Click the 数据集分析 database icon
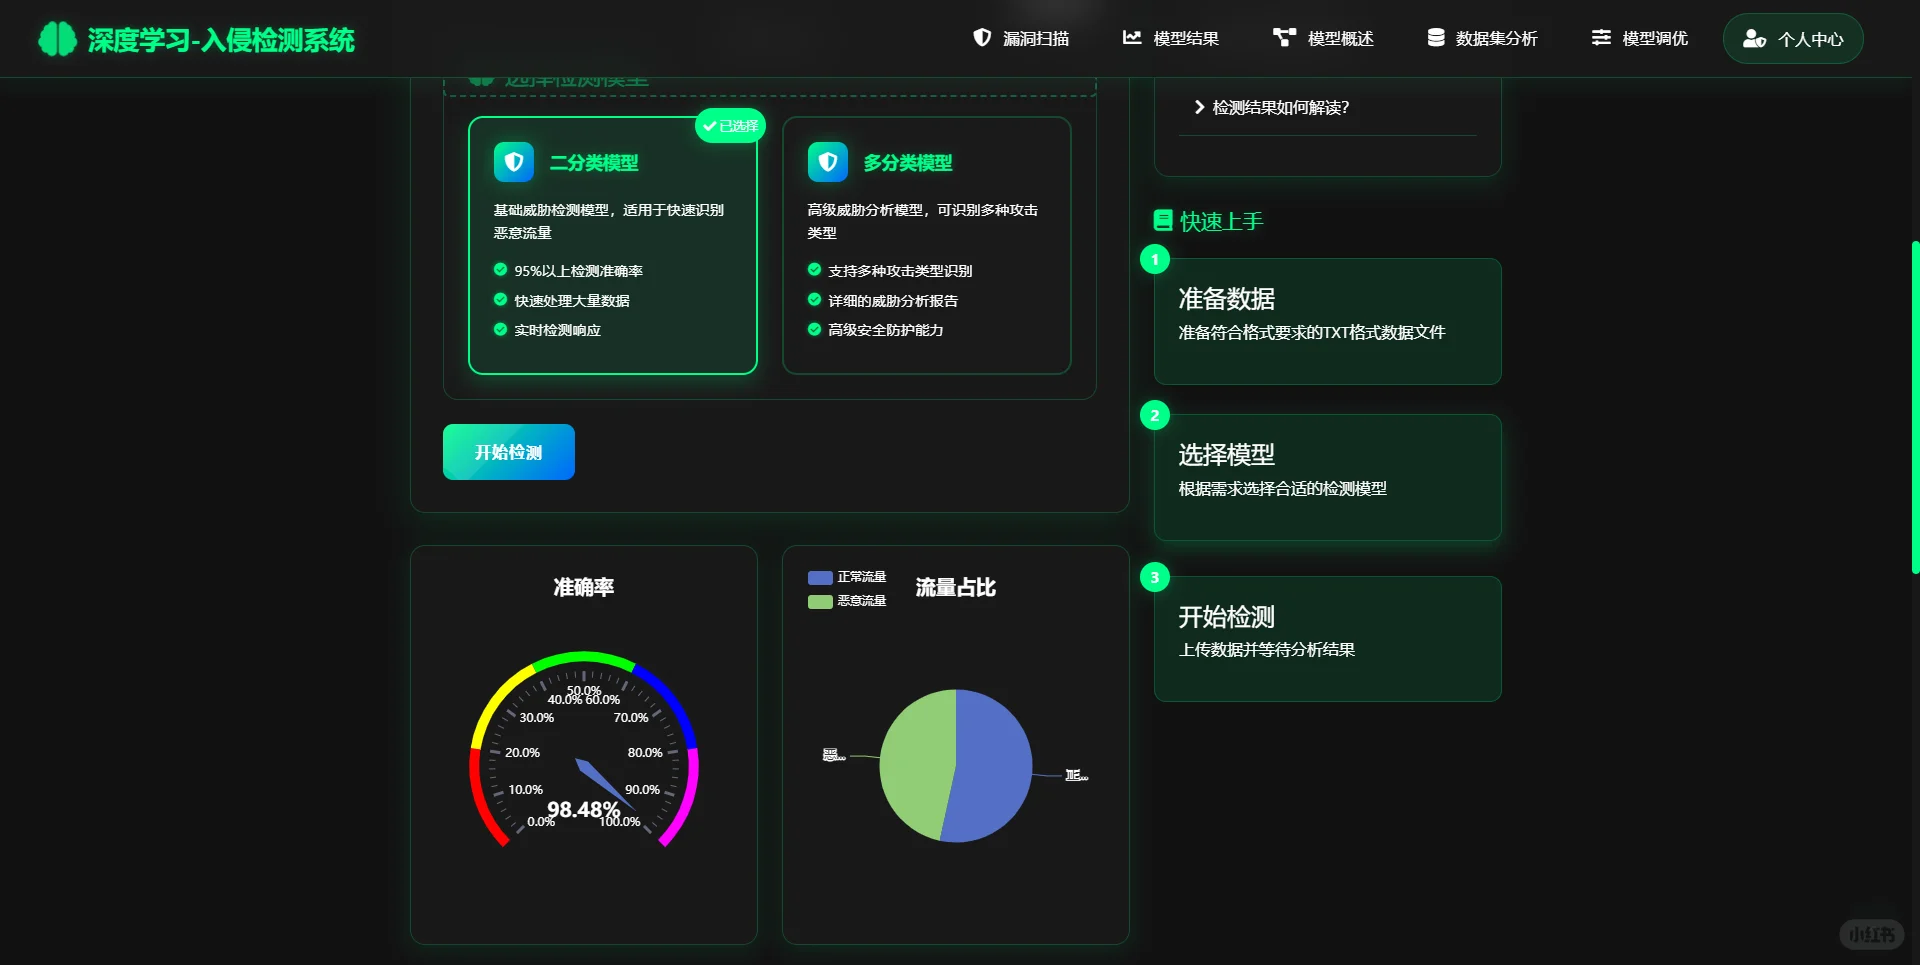Viewport: 1920px width, 965px height. (x=1436, y=37)
